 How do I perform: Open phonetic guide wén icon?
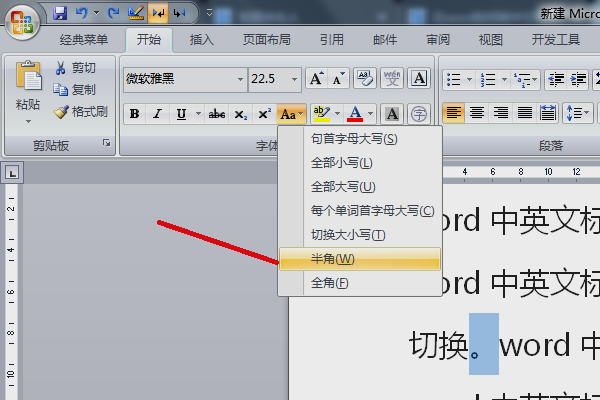[392, 78]
